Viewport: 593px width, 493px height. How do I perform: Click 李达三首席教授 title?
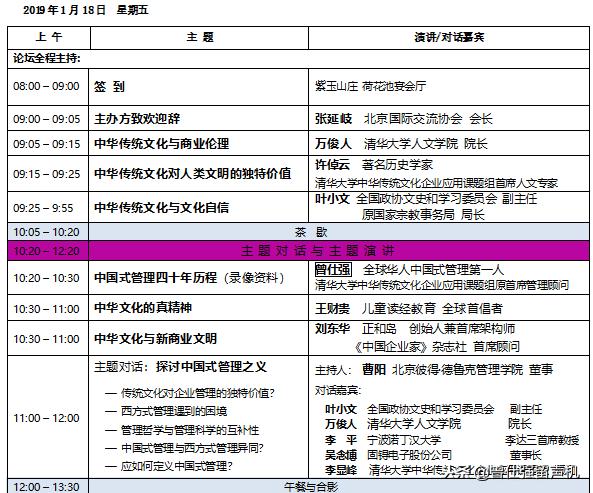coord(542,440)
